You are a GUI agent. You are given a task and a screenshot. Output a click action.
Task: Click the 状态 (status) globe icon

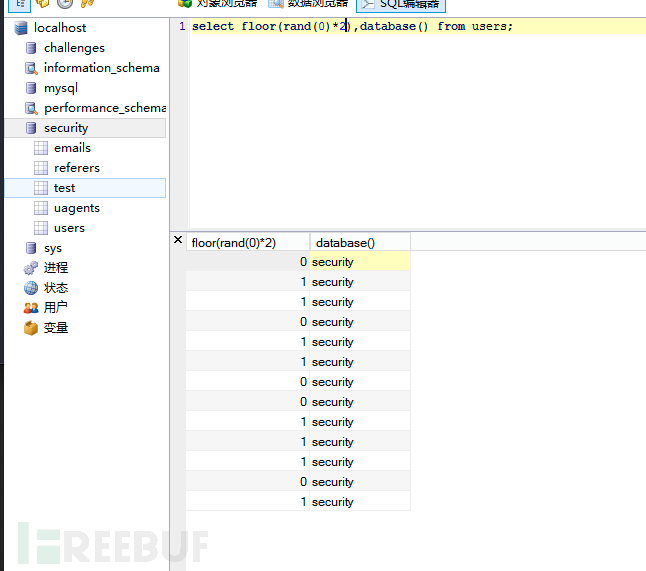pyautogui.click(x=31, y=288)
